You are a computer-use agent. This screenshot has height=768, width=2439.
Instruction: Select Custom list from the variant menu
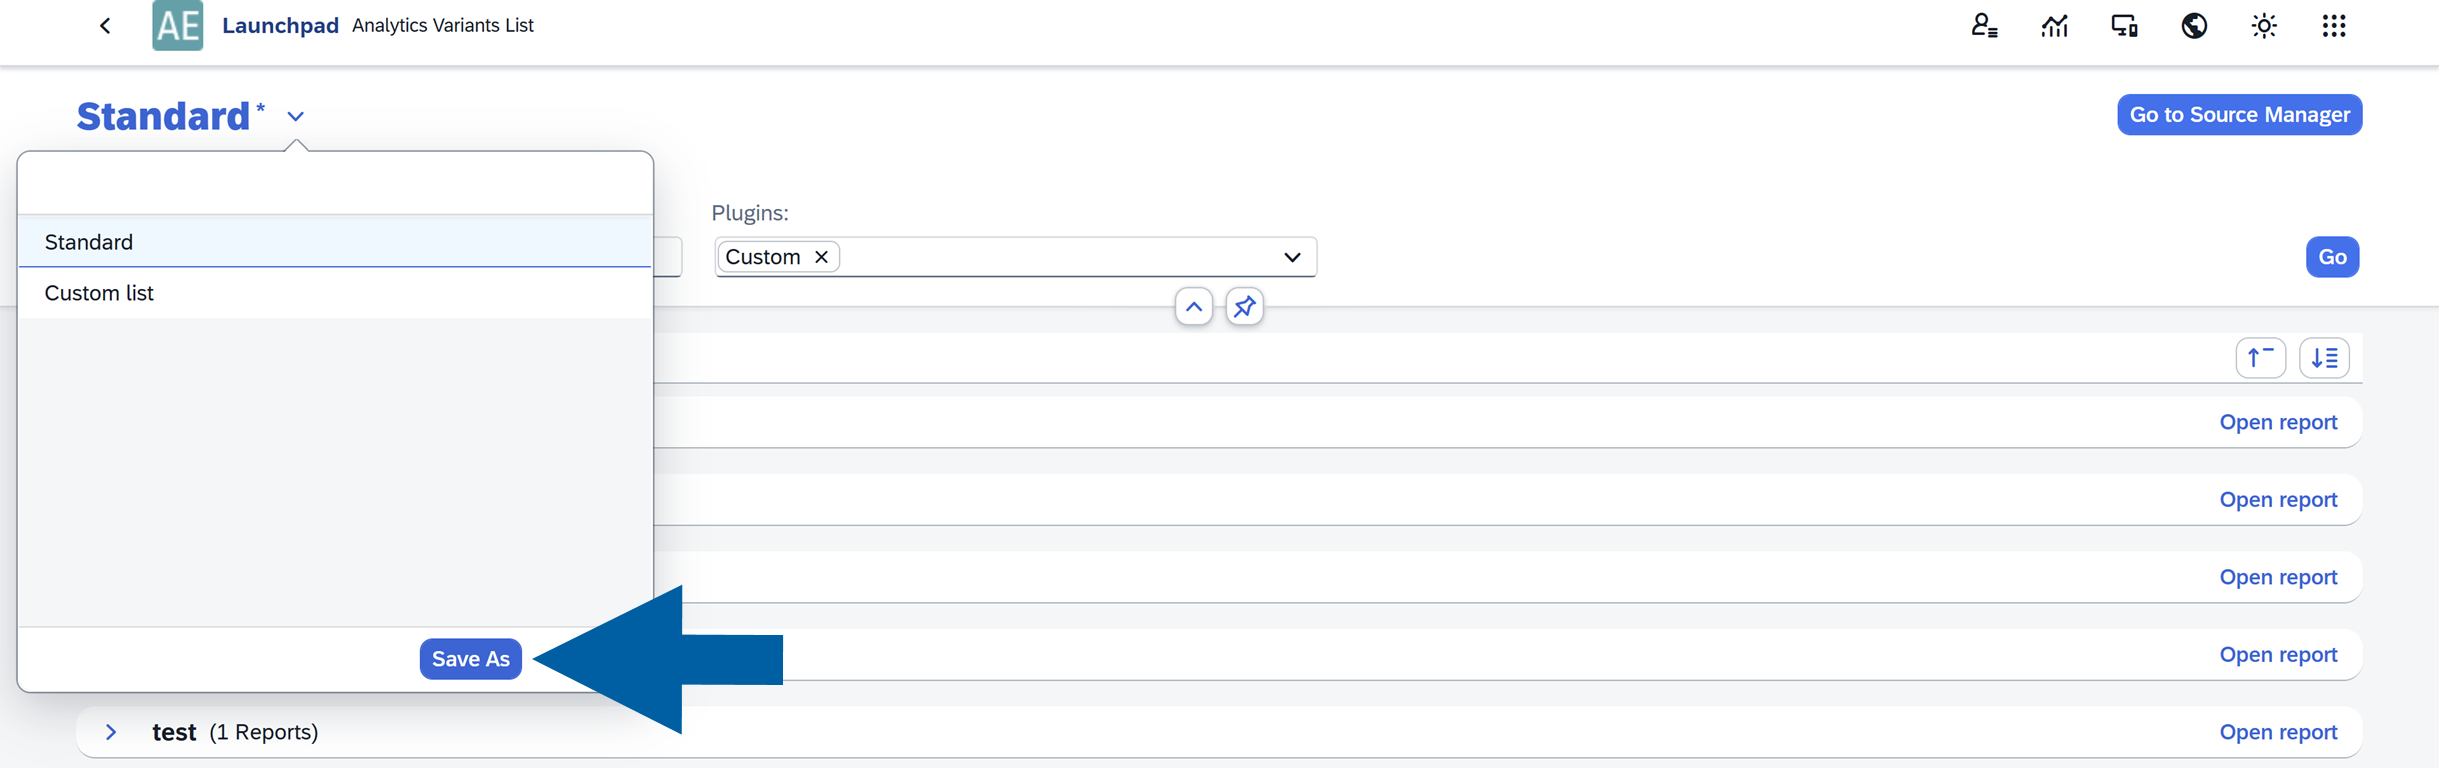(98, 292)
